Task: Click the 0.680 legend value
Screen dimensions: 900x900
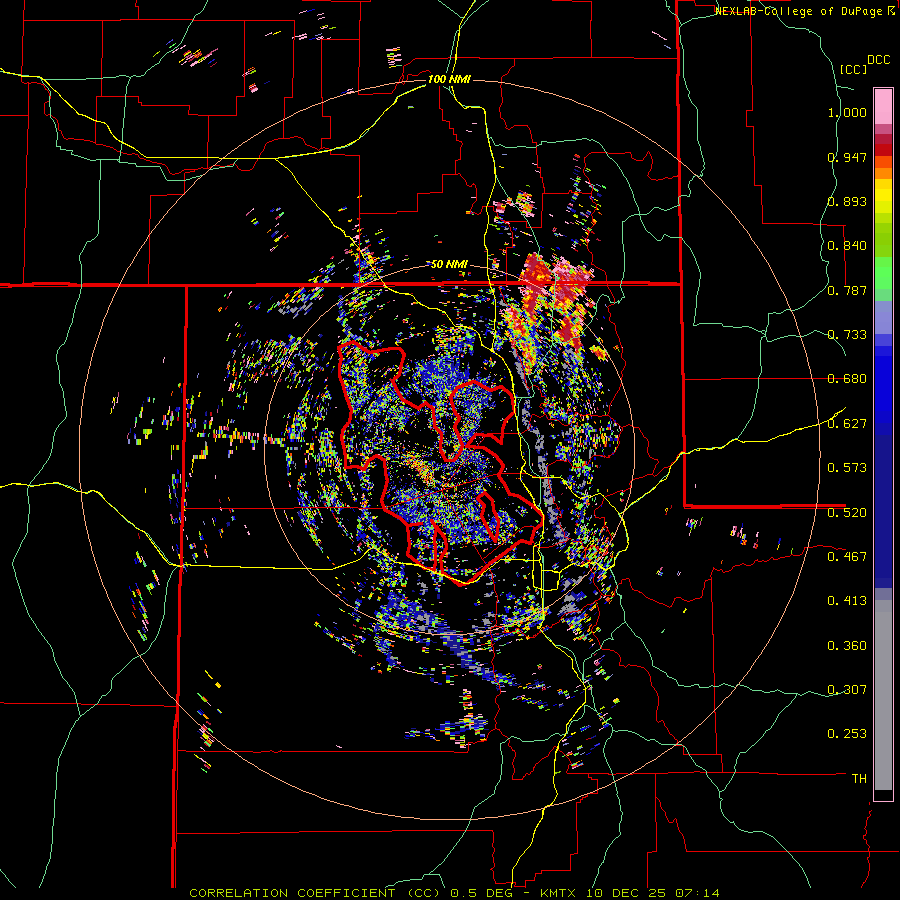Action: point(847,379)
